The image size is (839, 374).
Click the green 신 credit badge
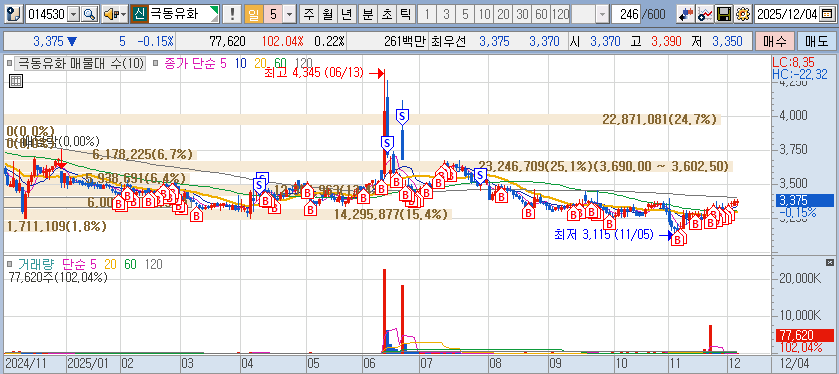coord(139,14)
